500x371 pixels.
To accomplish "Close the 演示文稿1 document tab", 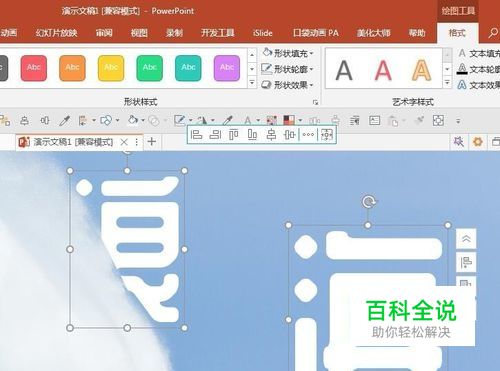I will 124,142.
